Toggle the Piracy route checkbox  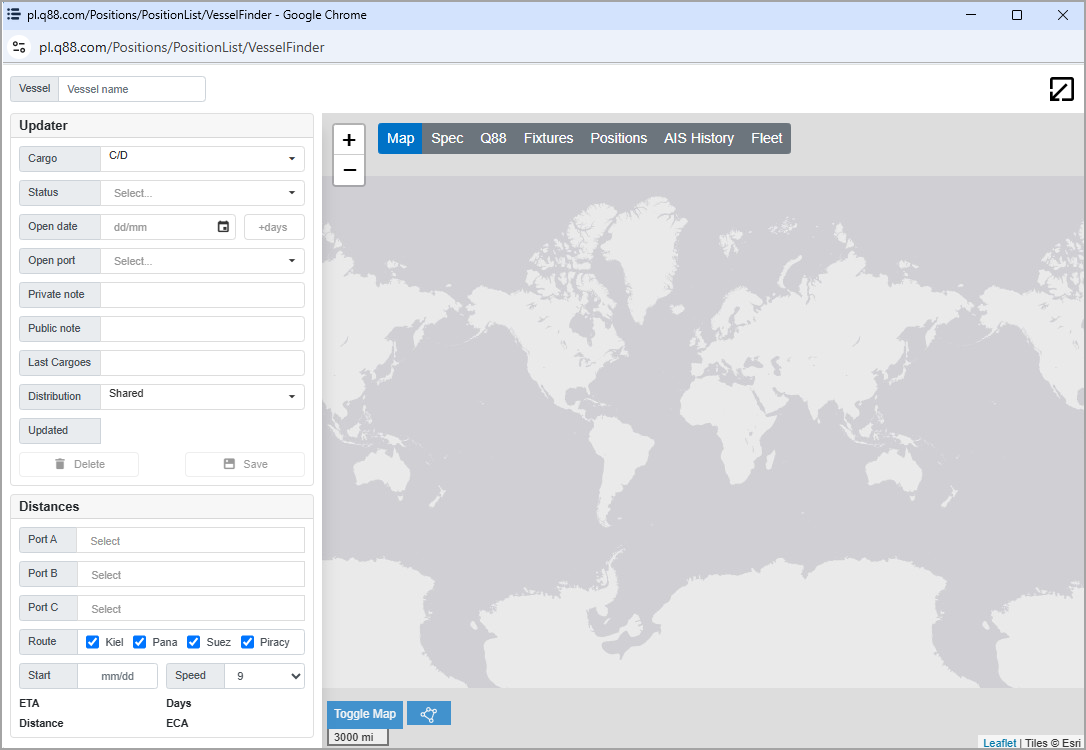pos(247,642)
